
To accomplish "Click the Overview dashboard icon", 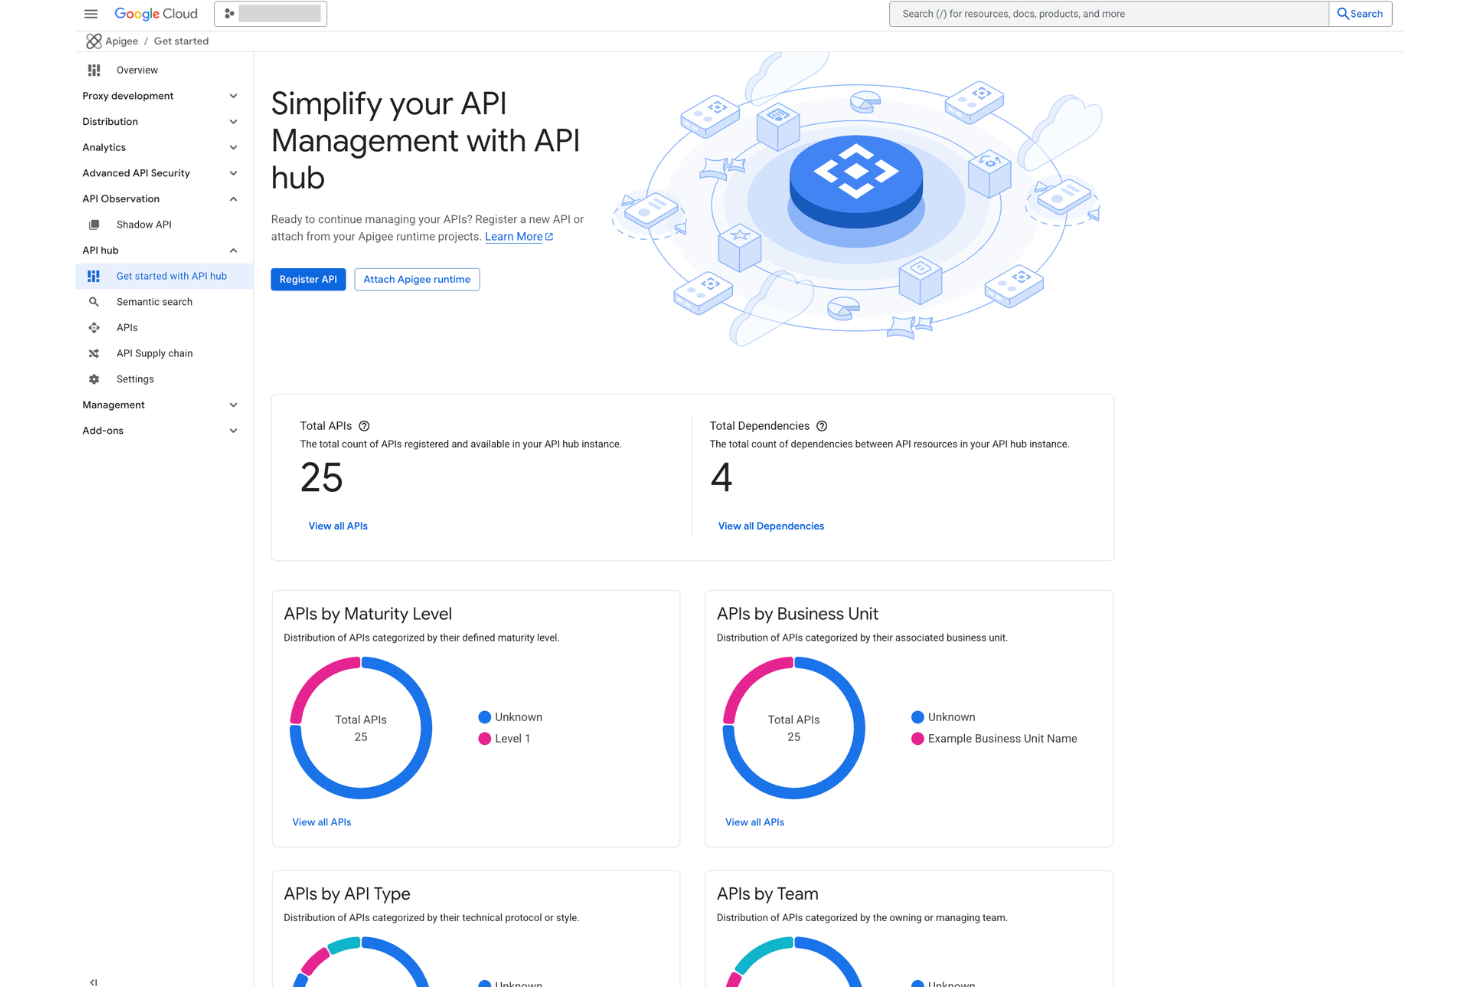I will point(94,70).
